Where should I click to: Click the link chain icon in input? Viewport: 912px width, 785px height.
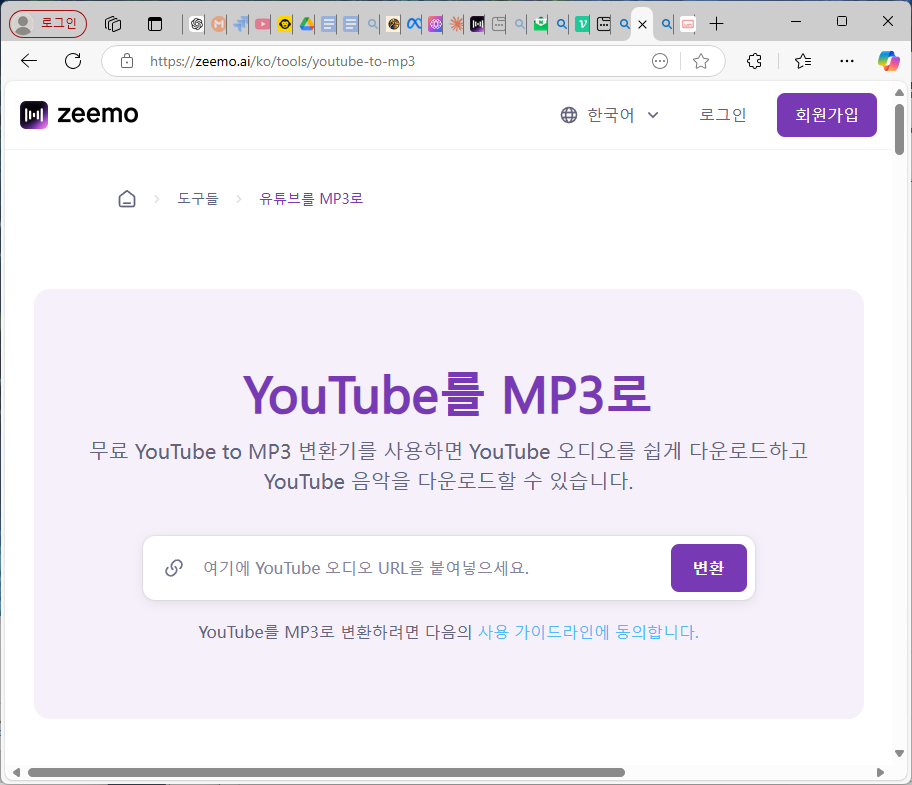(174, 568)
